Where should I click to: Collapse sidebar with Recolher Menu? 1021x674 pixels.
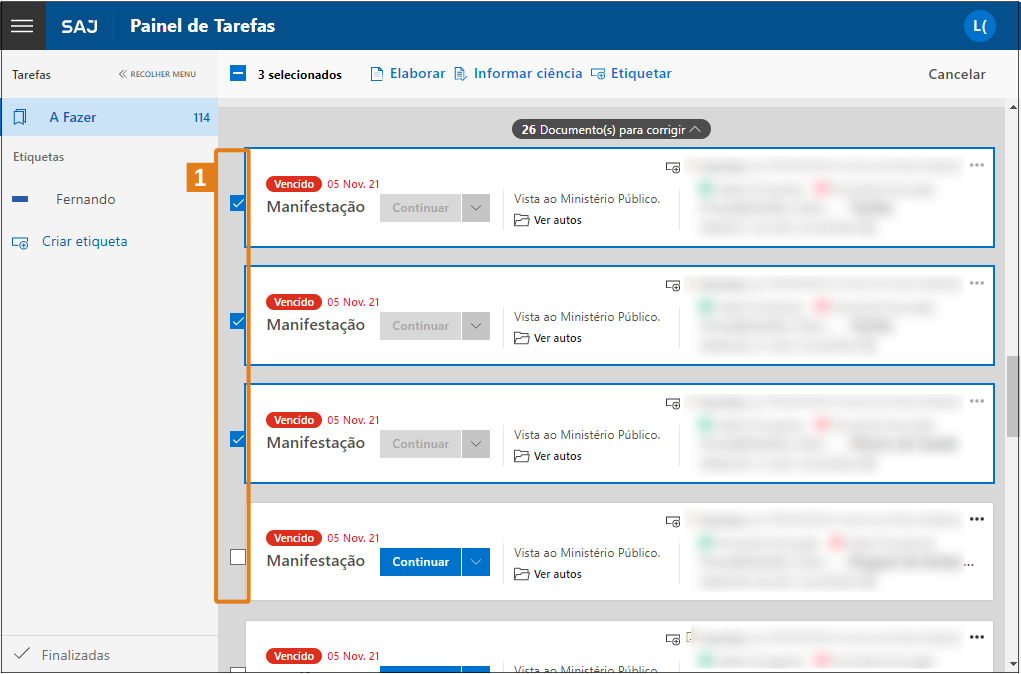(157, 74)
